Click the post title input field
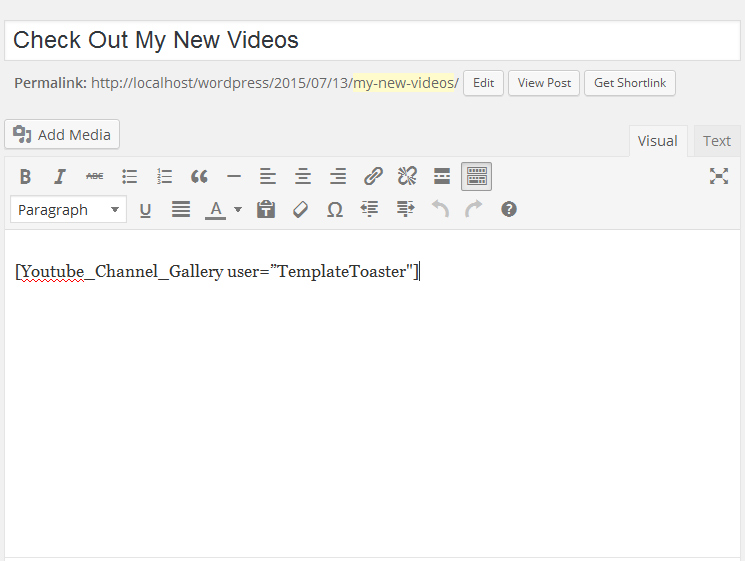The height and width of the screenshot is (561, 745). point(372,41)
